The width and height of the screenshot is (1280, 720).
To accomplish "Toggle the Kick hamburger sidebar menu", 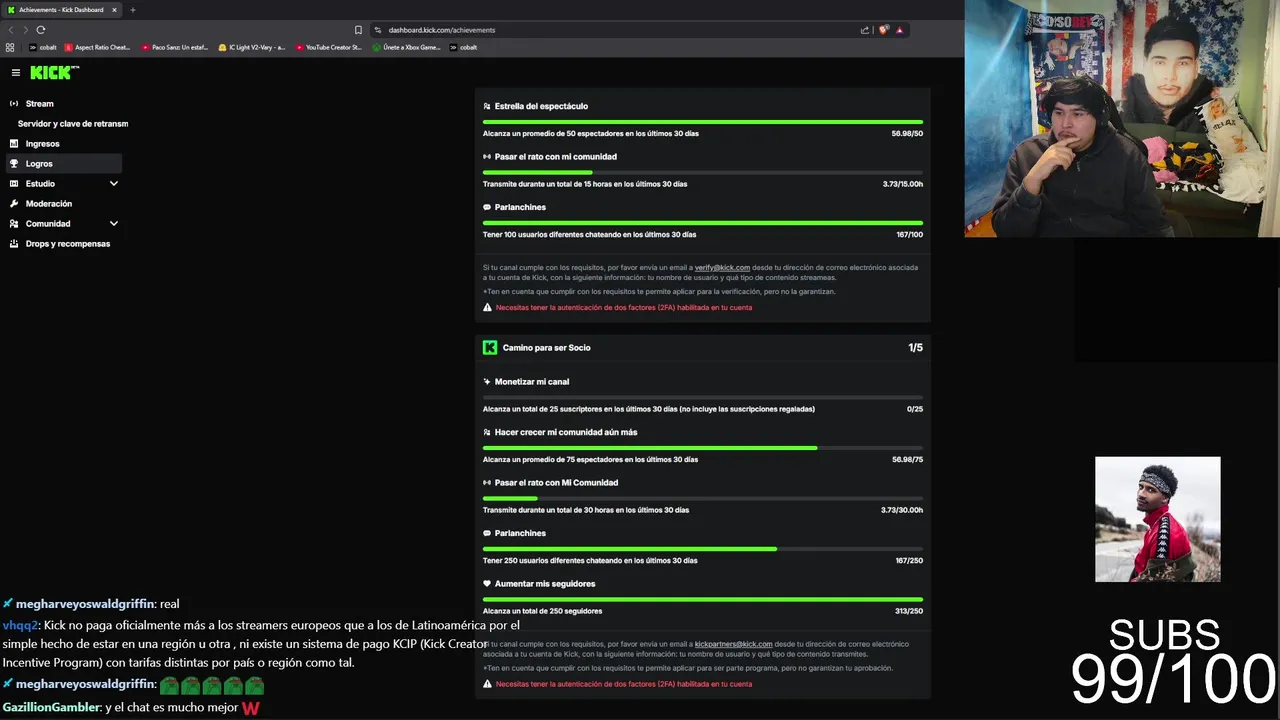I will [16, 72].
